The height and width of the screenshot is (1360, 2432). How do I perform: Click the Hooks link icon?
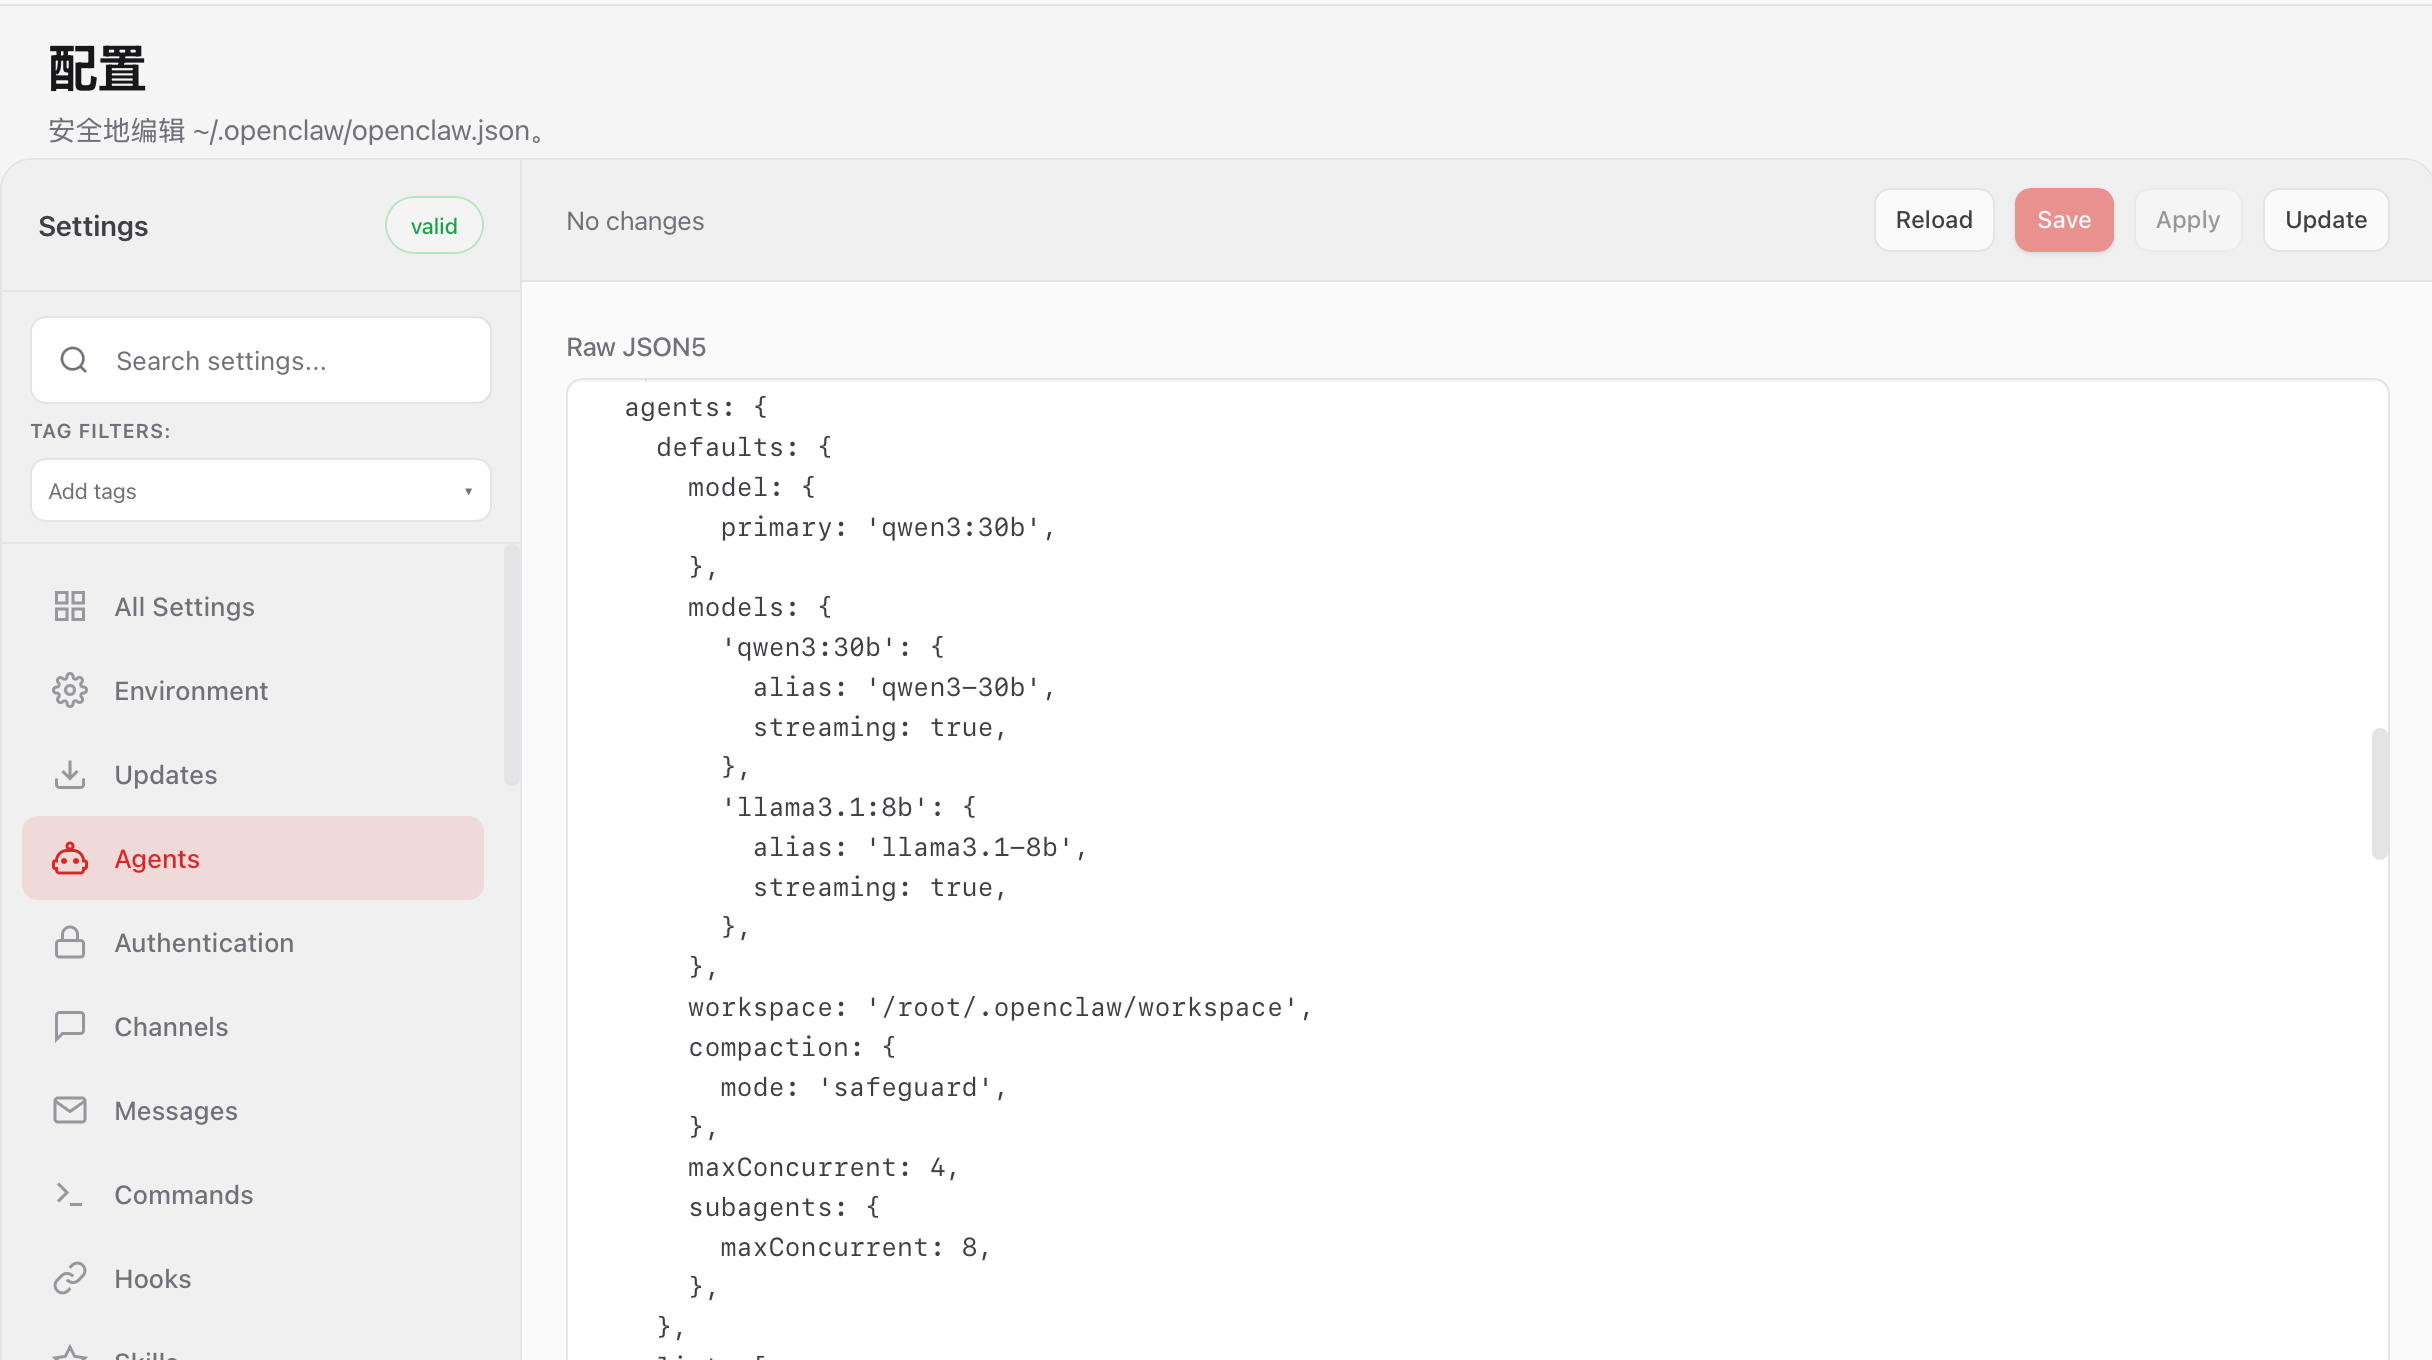pyautogui.click(x=70, y=1278)
